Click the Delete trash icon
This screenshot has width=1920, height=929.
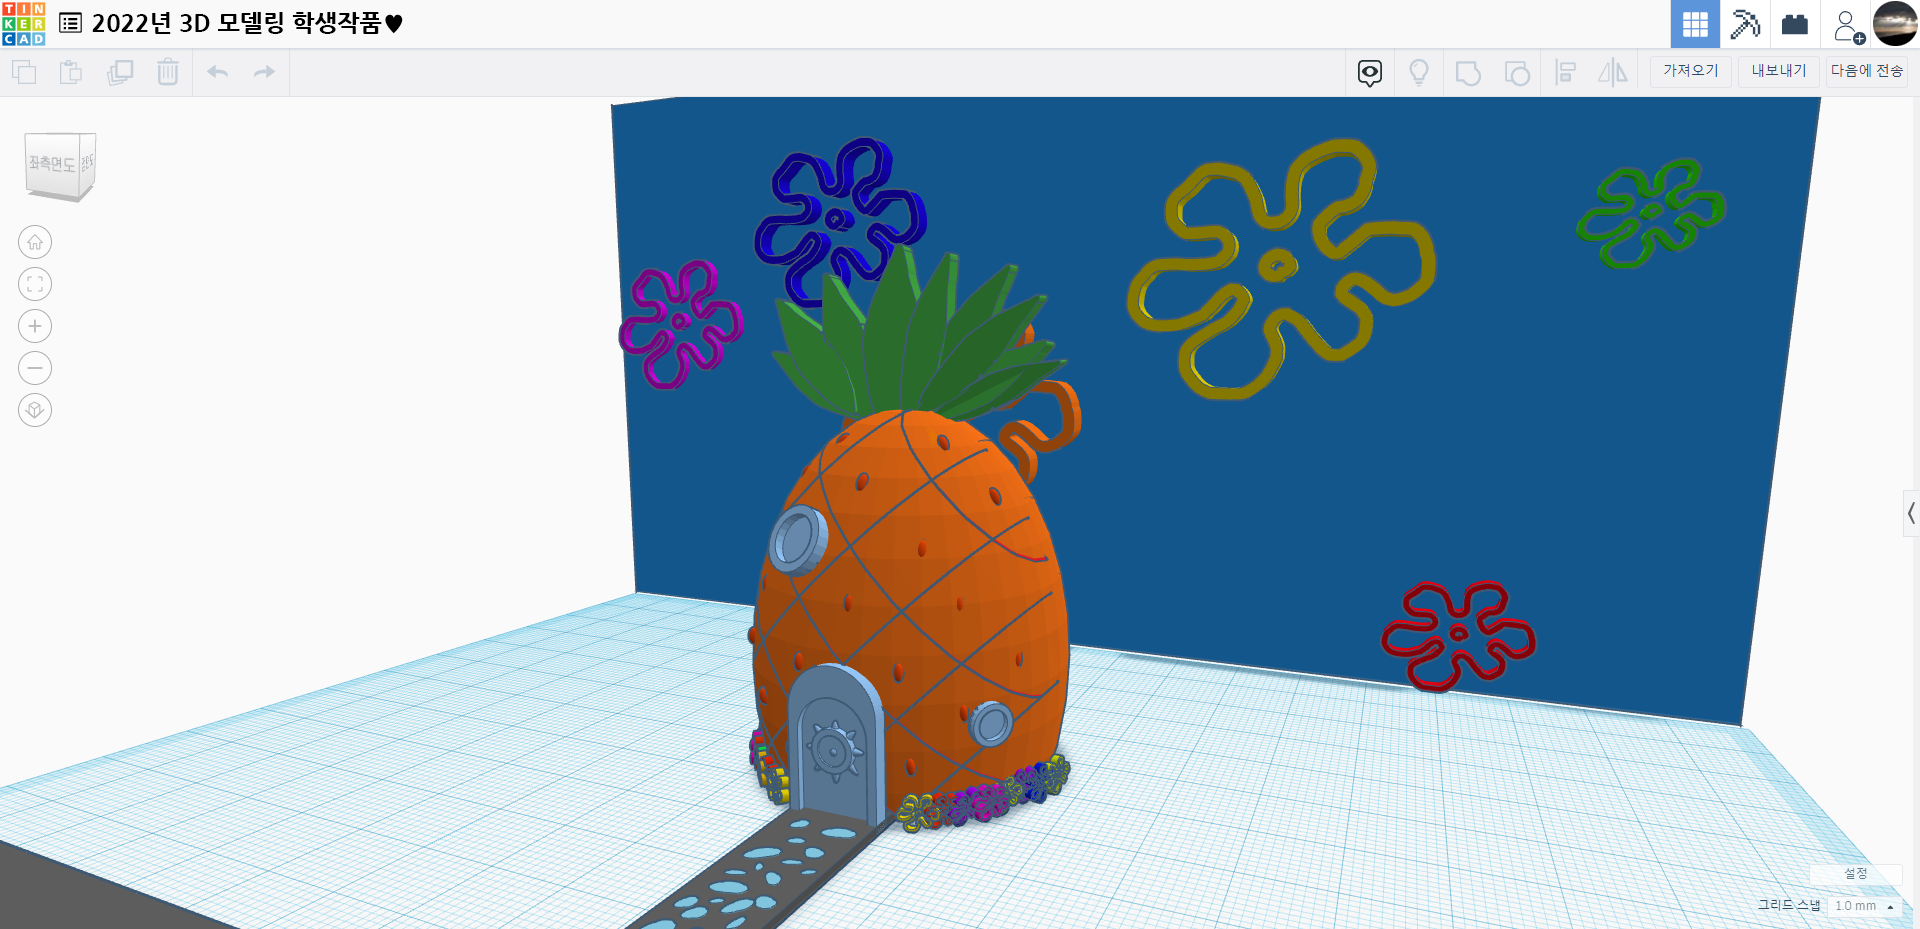click(x=168, y=72)
